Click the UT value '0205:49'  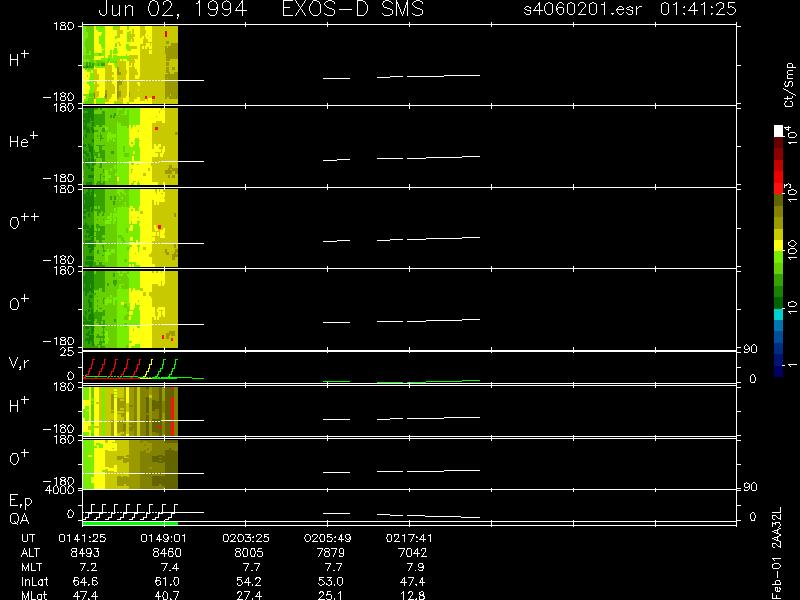pos(328,538)
